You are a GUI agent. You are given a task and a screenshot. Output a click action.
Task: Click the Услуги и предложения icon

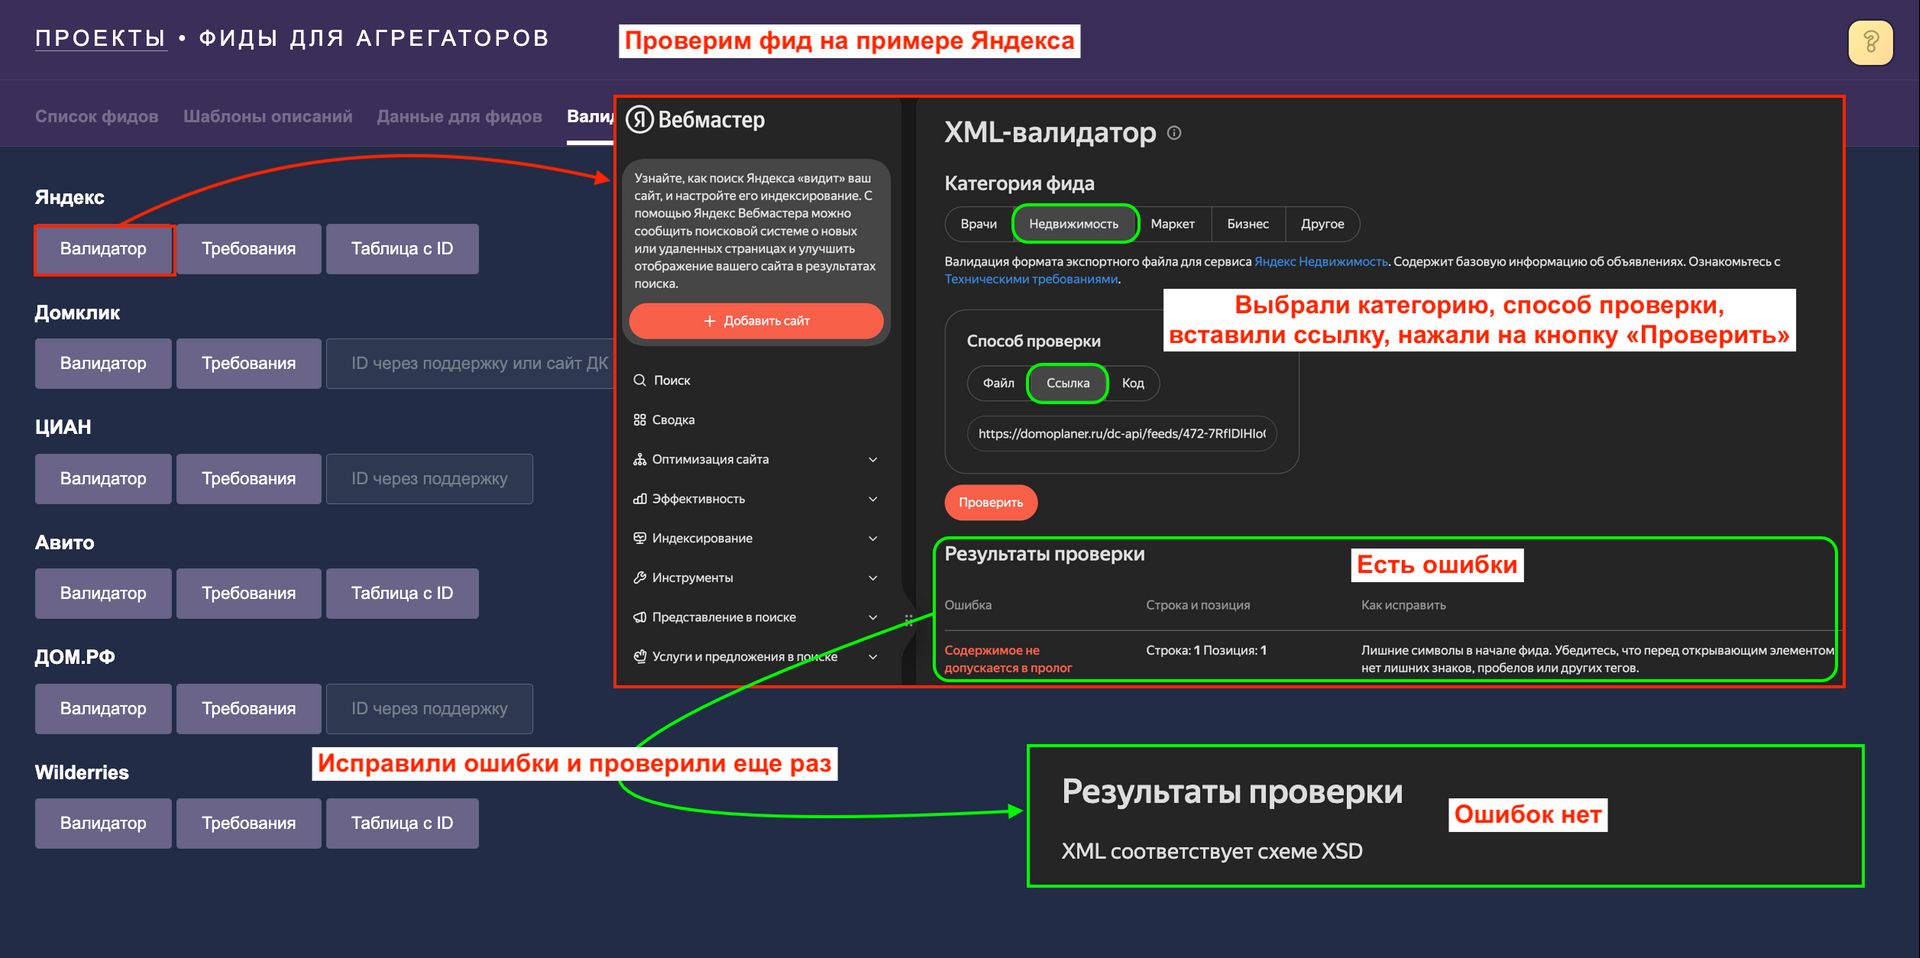(640, 657)
